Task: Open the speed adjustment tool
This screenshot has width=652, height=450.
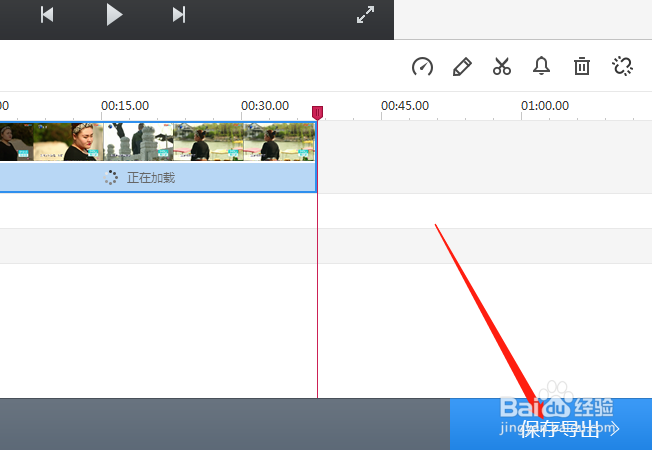Action: click(422, 67)
